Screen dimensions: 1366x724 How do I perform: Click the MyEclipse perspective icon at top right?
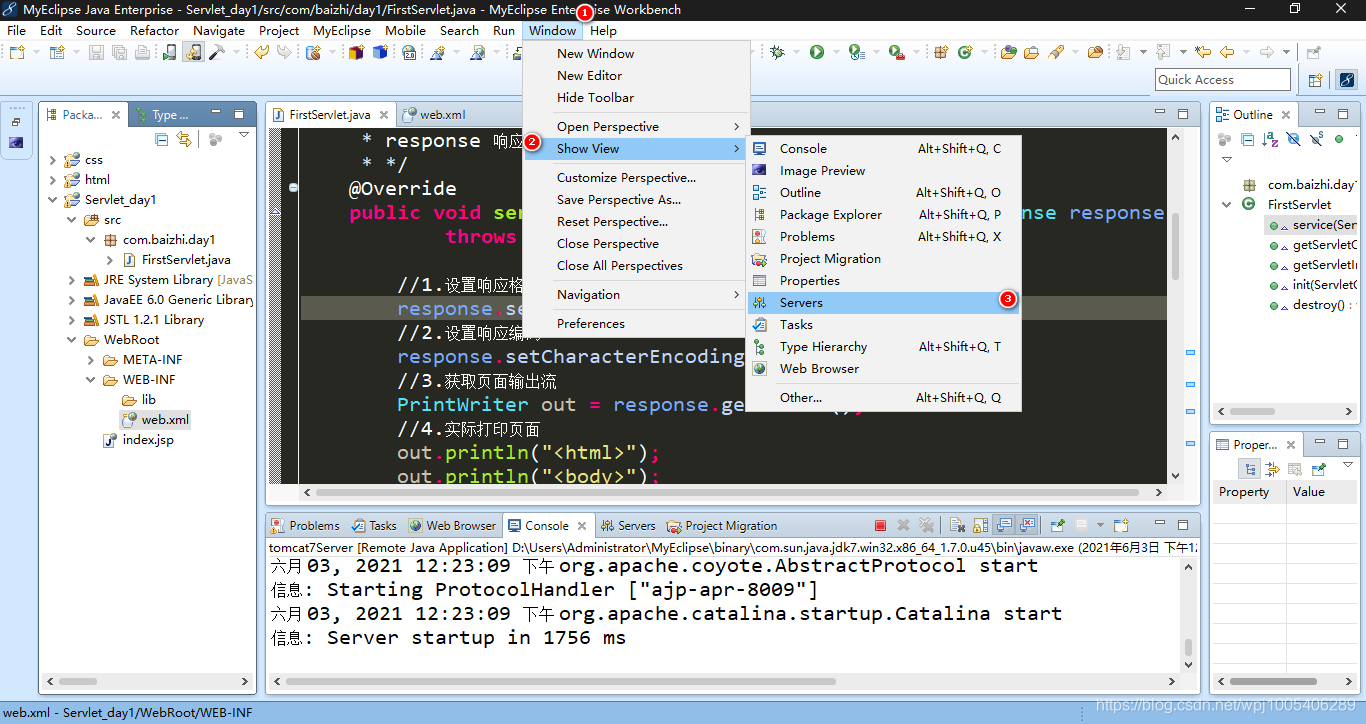(x=1345, y=80)
